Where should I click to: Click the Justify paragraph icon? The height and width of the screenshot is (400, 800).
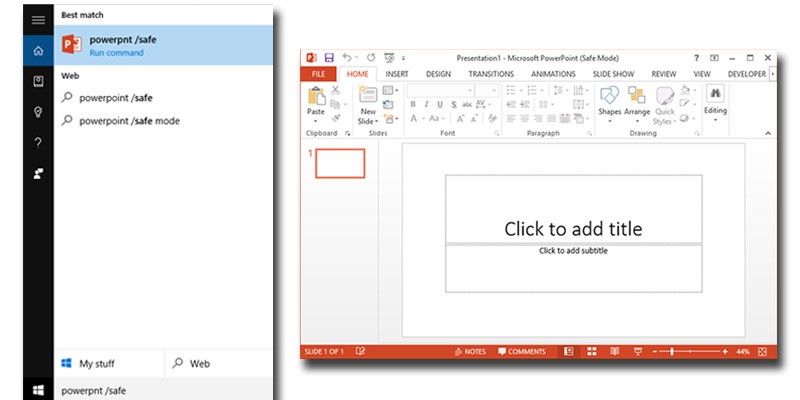pos(551,118)
